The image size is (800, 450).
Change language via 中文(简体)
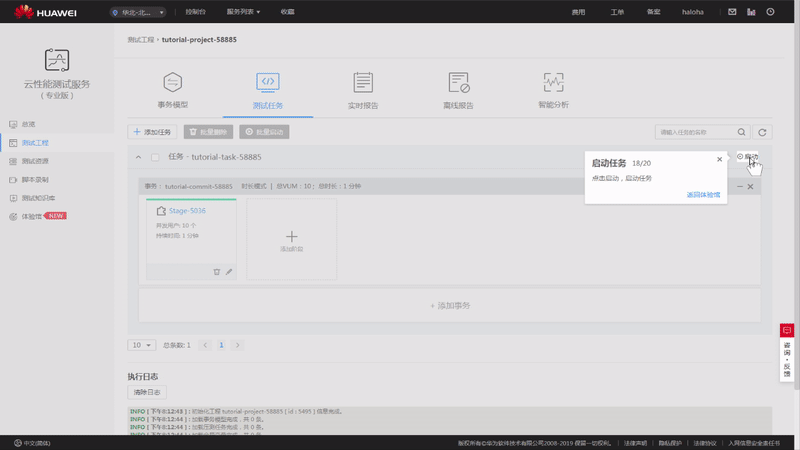tap(33, 443)
